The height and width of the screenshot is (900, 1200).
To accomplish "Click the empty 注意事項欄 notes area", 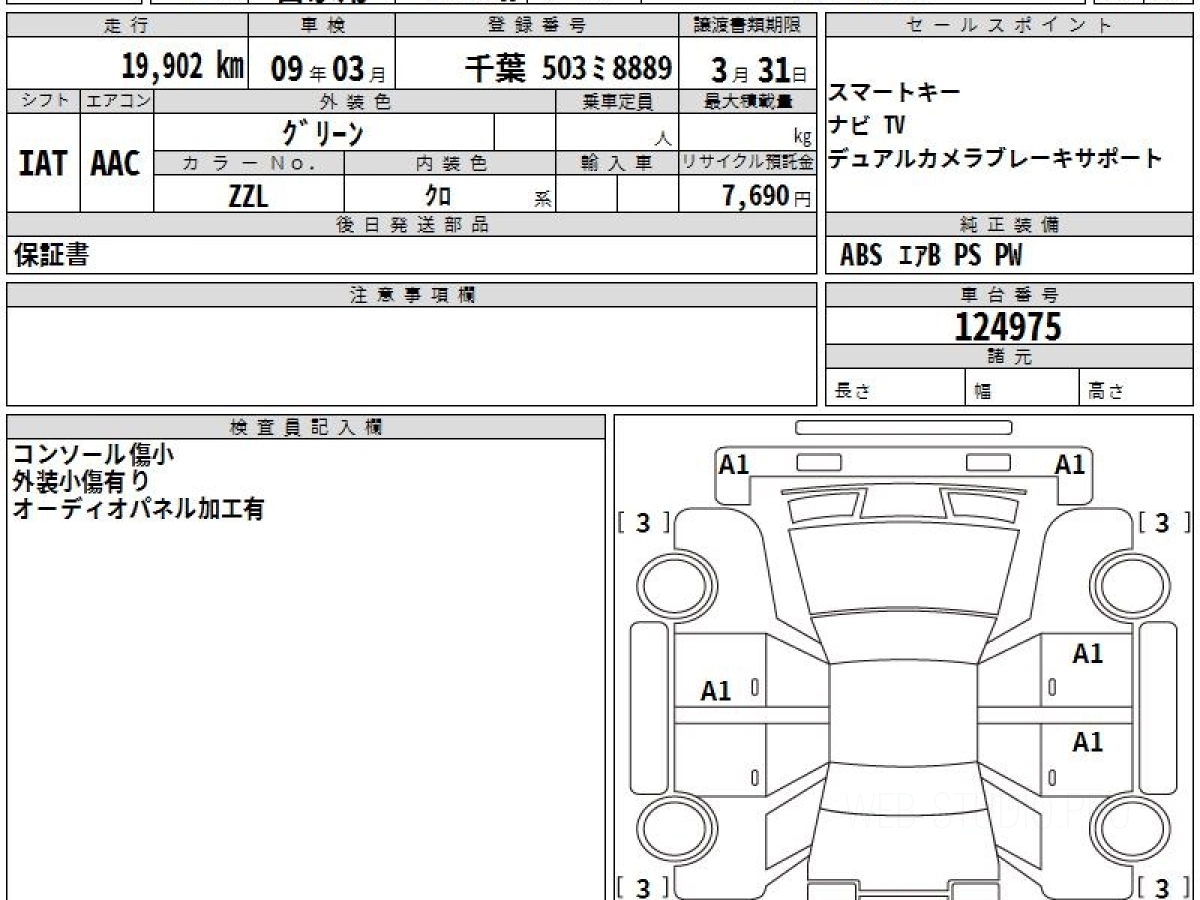I will tap(411, 355).
